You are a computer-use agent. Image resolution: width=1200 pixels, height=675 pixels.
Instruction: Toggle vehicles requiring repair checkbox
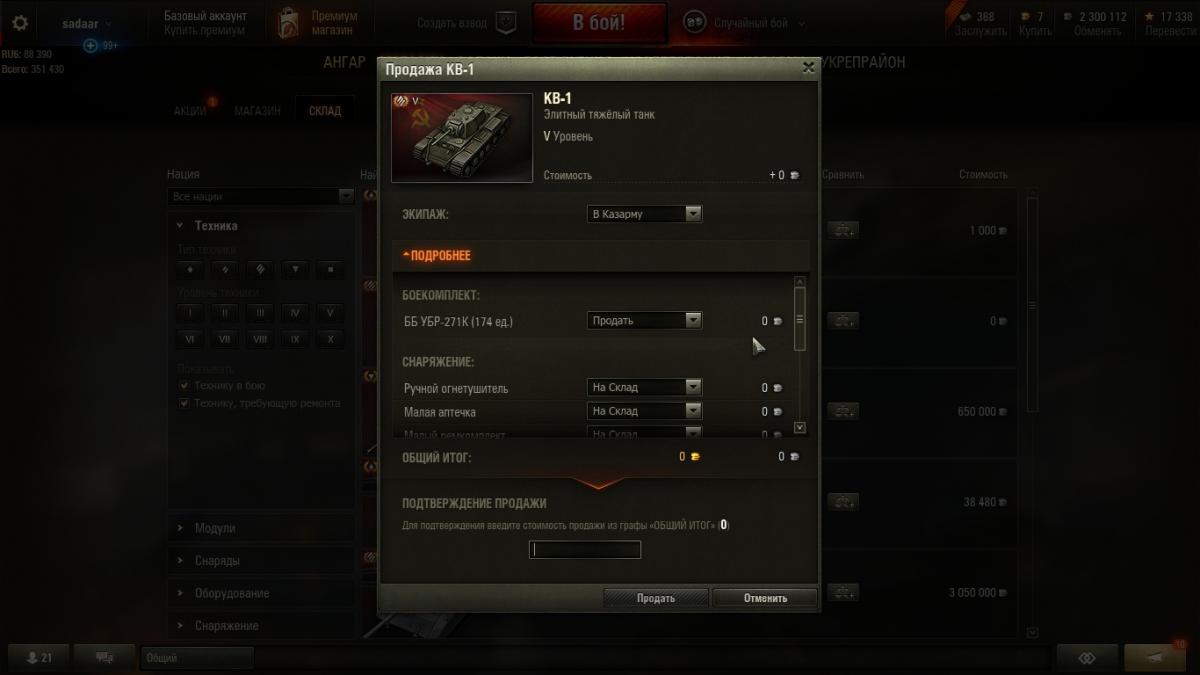tap(184, 403)
